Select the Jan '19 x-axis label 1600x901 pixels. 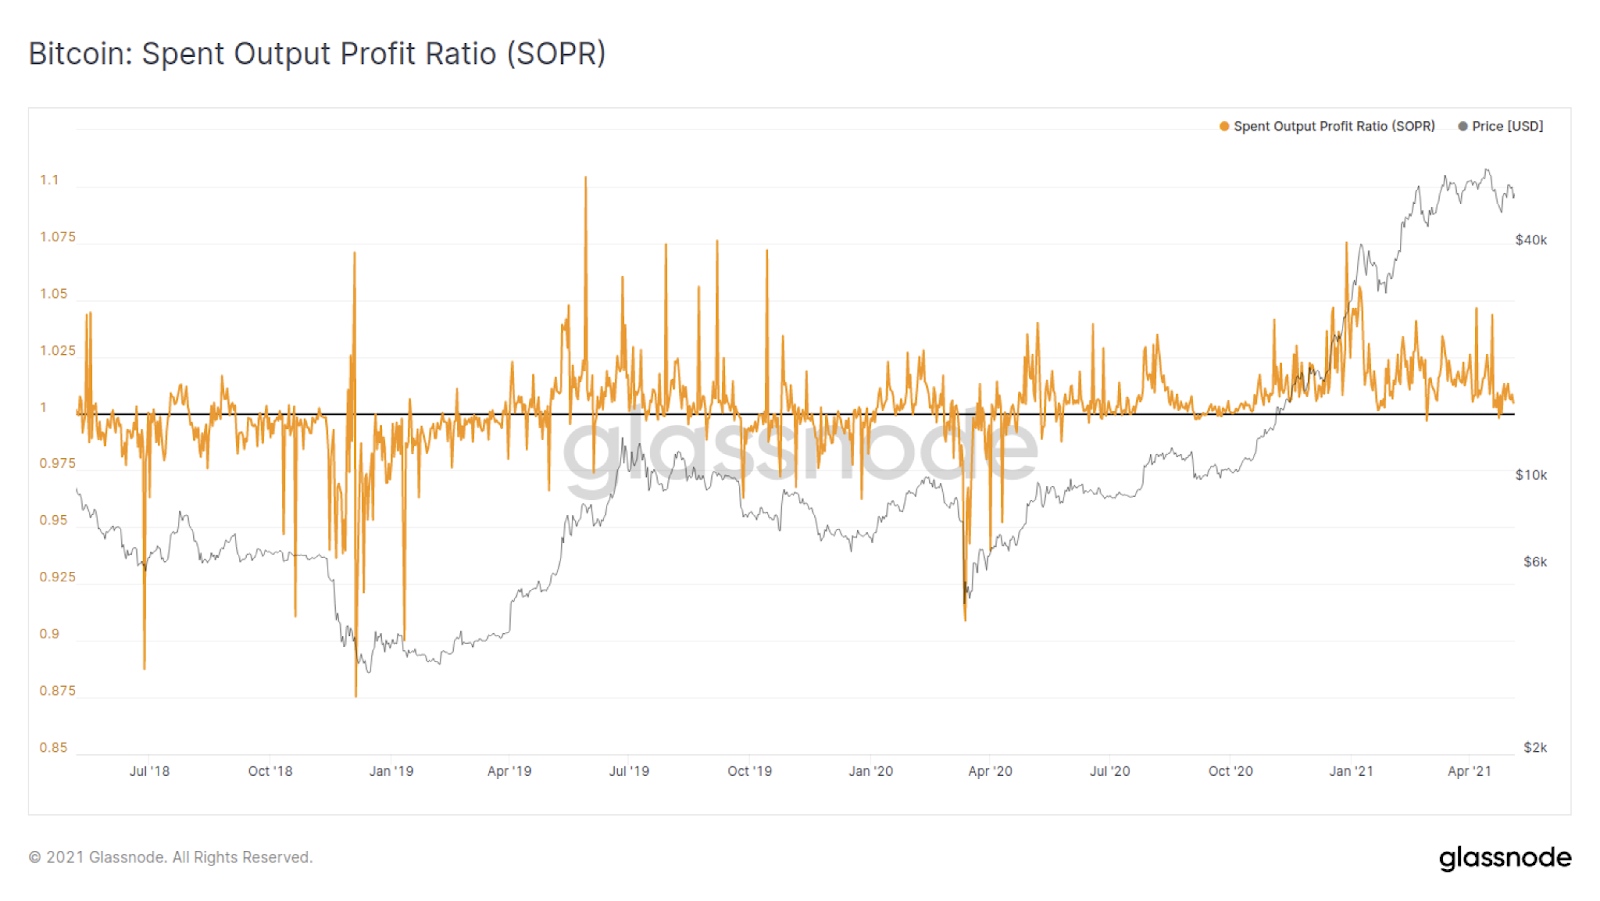click(391, 771)
